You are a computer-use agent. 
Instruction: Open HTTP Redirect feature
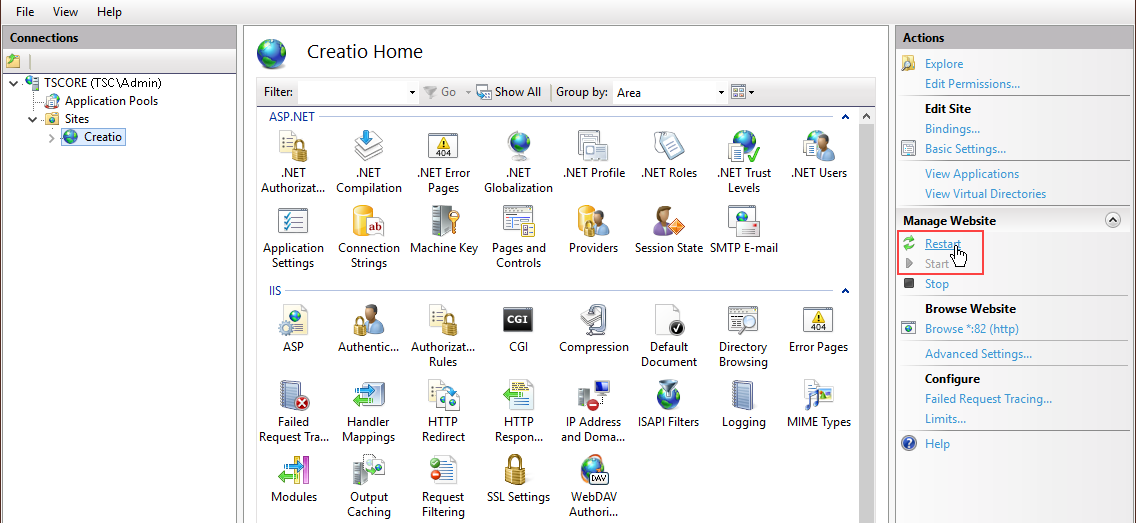443,411
